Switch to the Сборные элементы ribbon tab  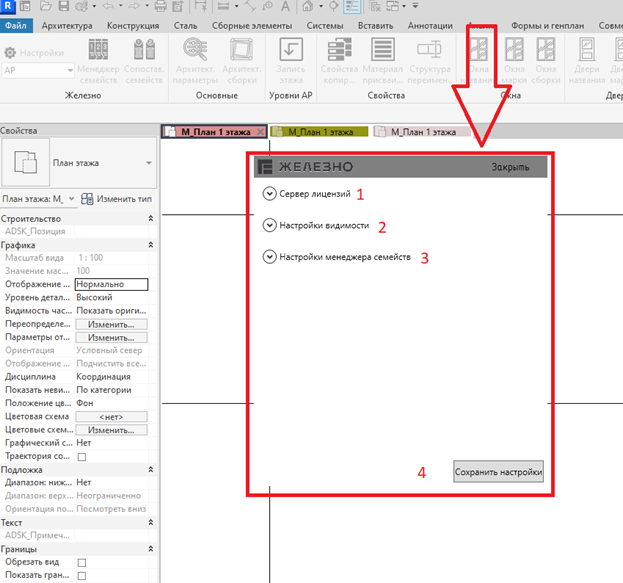(x=252, y=26)
